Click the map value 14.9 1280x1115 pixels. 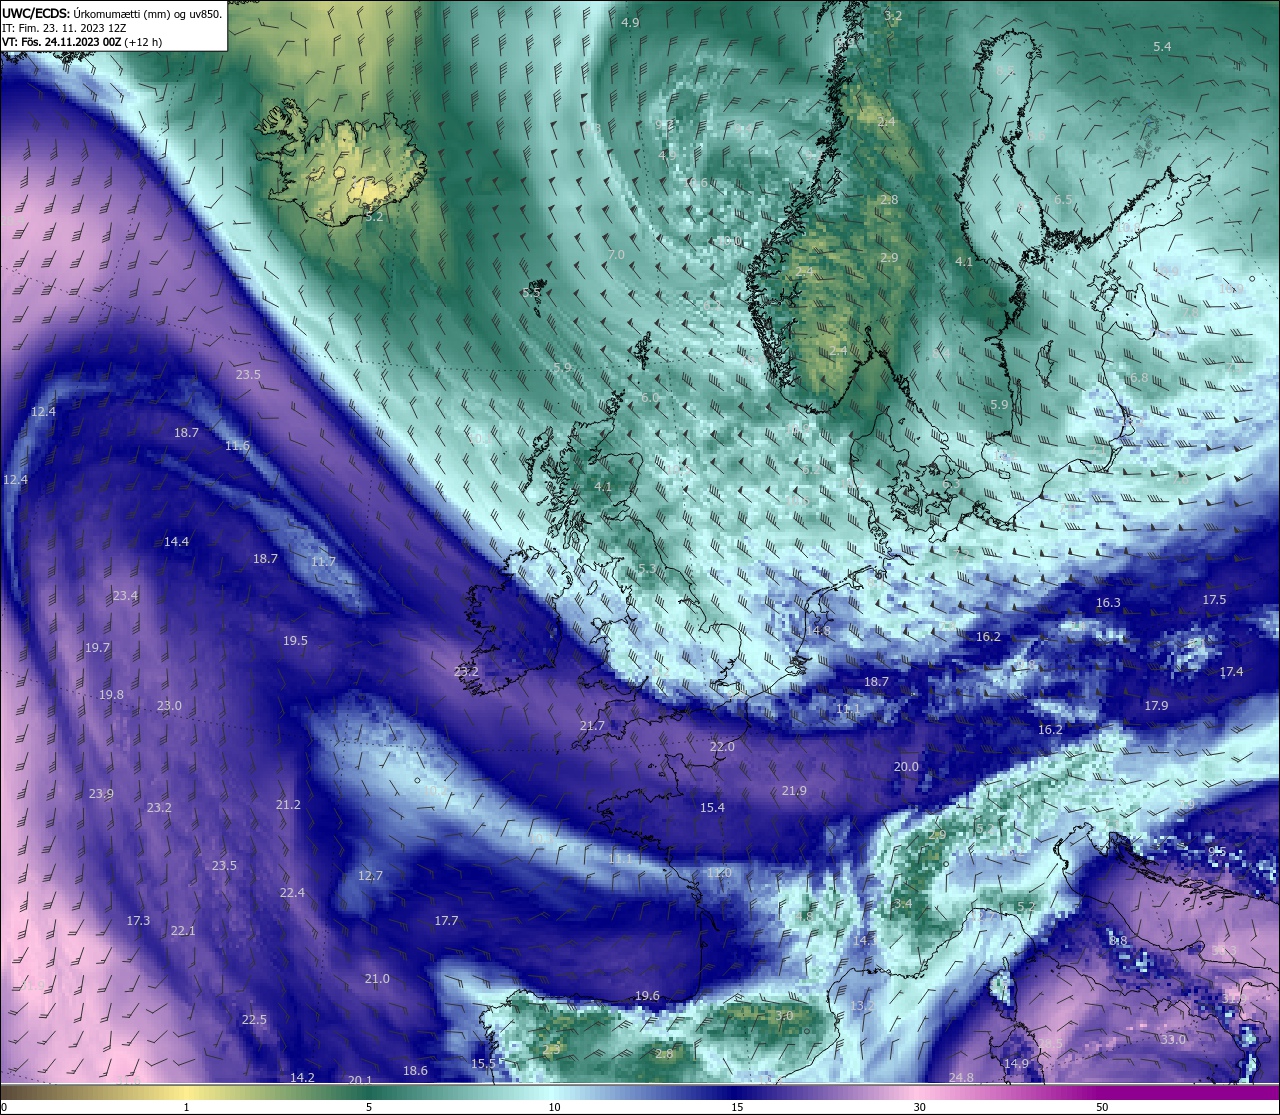[1016, 1064]
